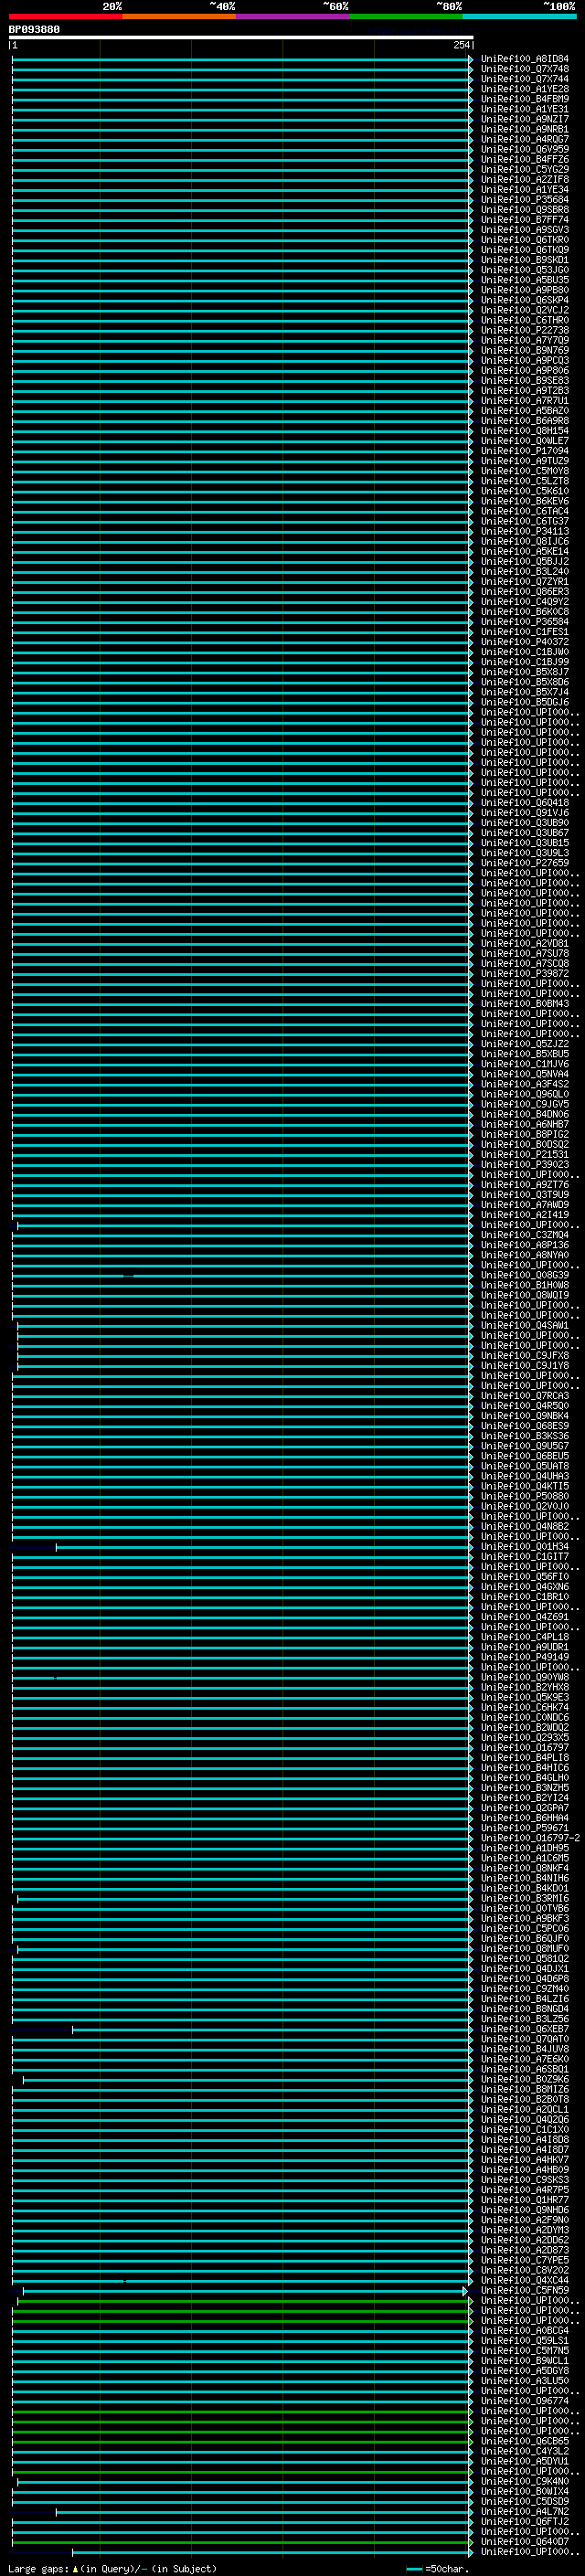Click the cyan ~100% identity legend bar
Screen dimensions: 585x2576
pyautogui.click(x=519, y=16)
